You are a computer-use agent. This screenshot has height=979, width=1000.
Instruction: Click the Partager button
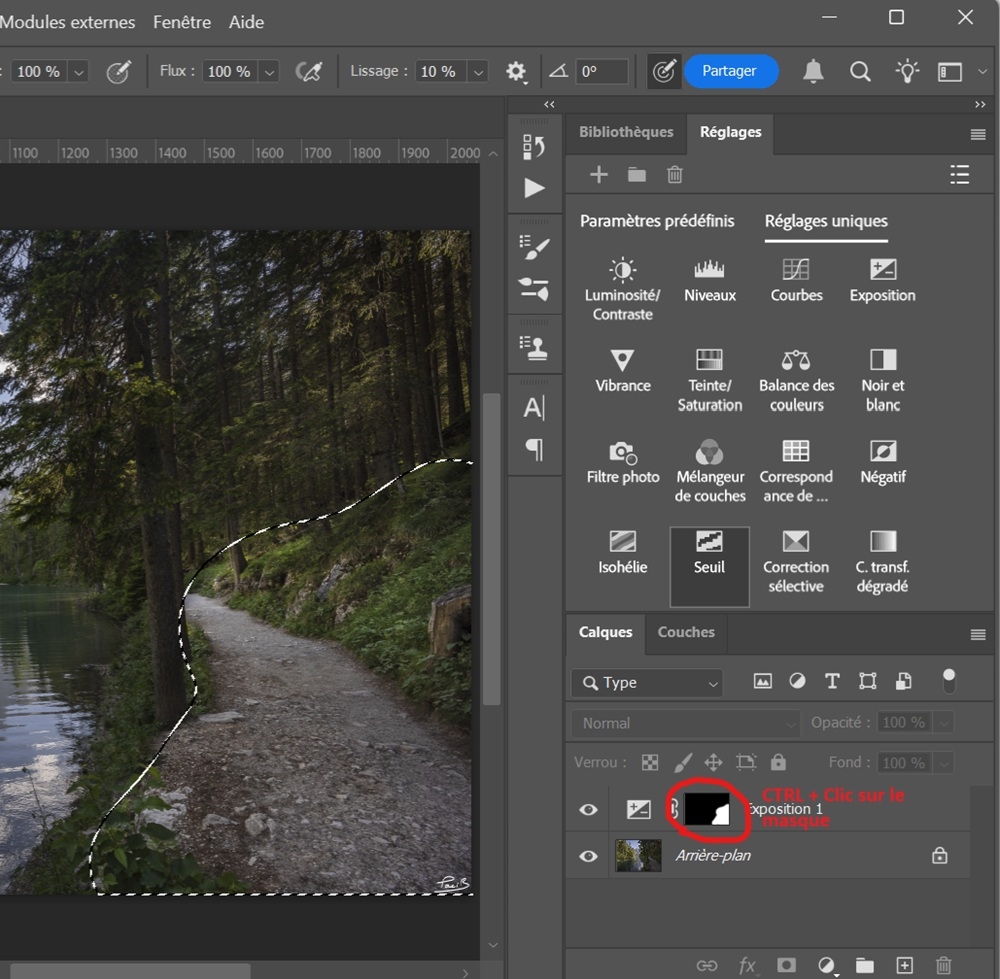pyautogui.click(x=731, y=71)
